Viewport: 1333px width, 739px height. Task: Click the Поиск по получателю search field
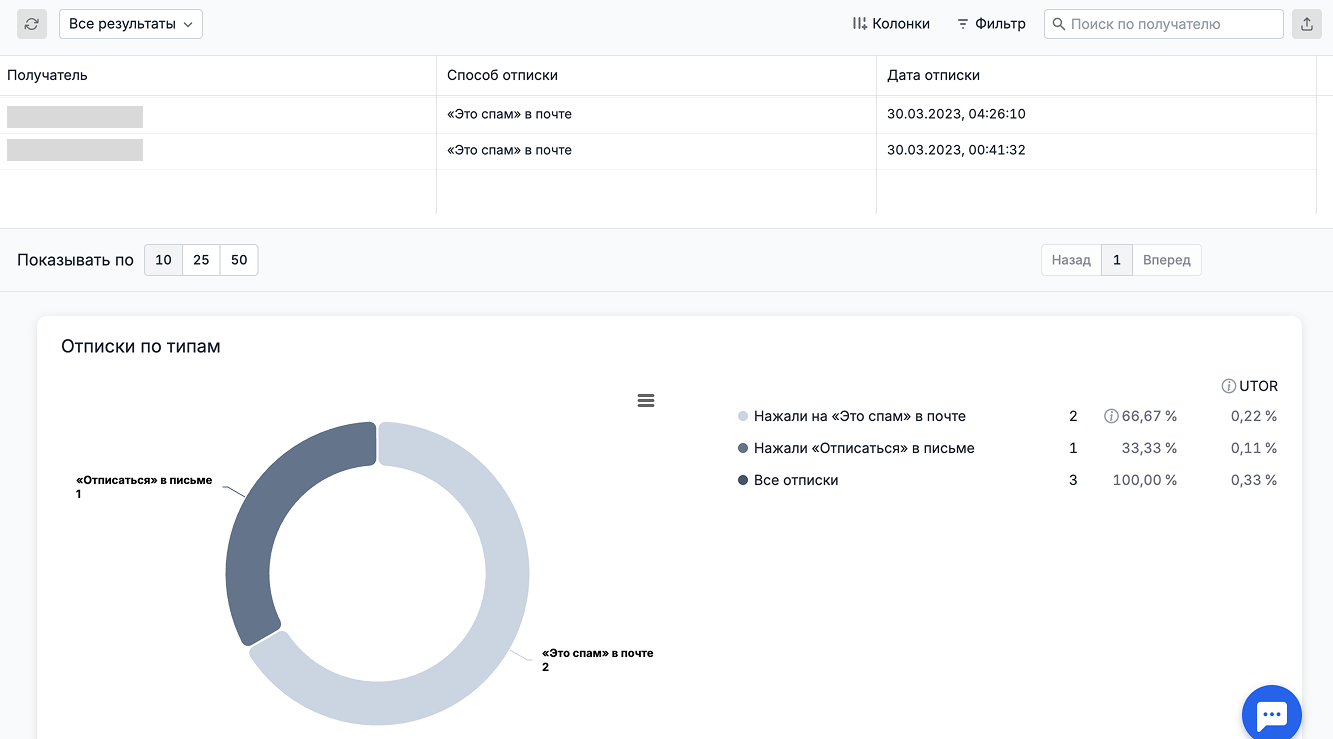1170,24
